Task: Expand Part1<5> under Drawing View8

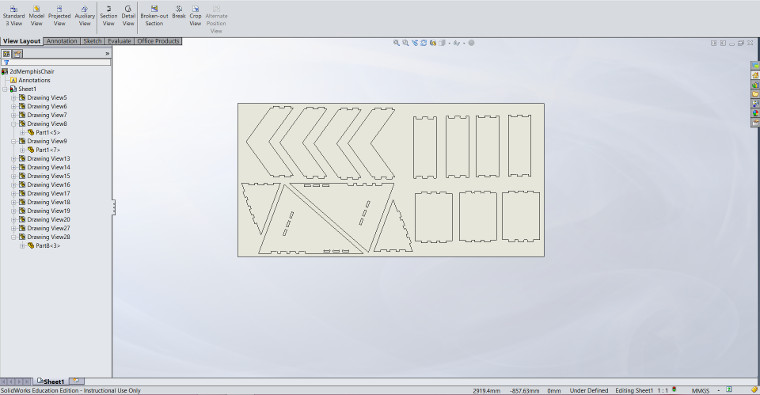Action: coord(22,133)
